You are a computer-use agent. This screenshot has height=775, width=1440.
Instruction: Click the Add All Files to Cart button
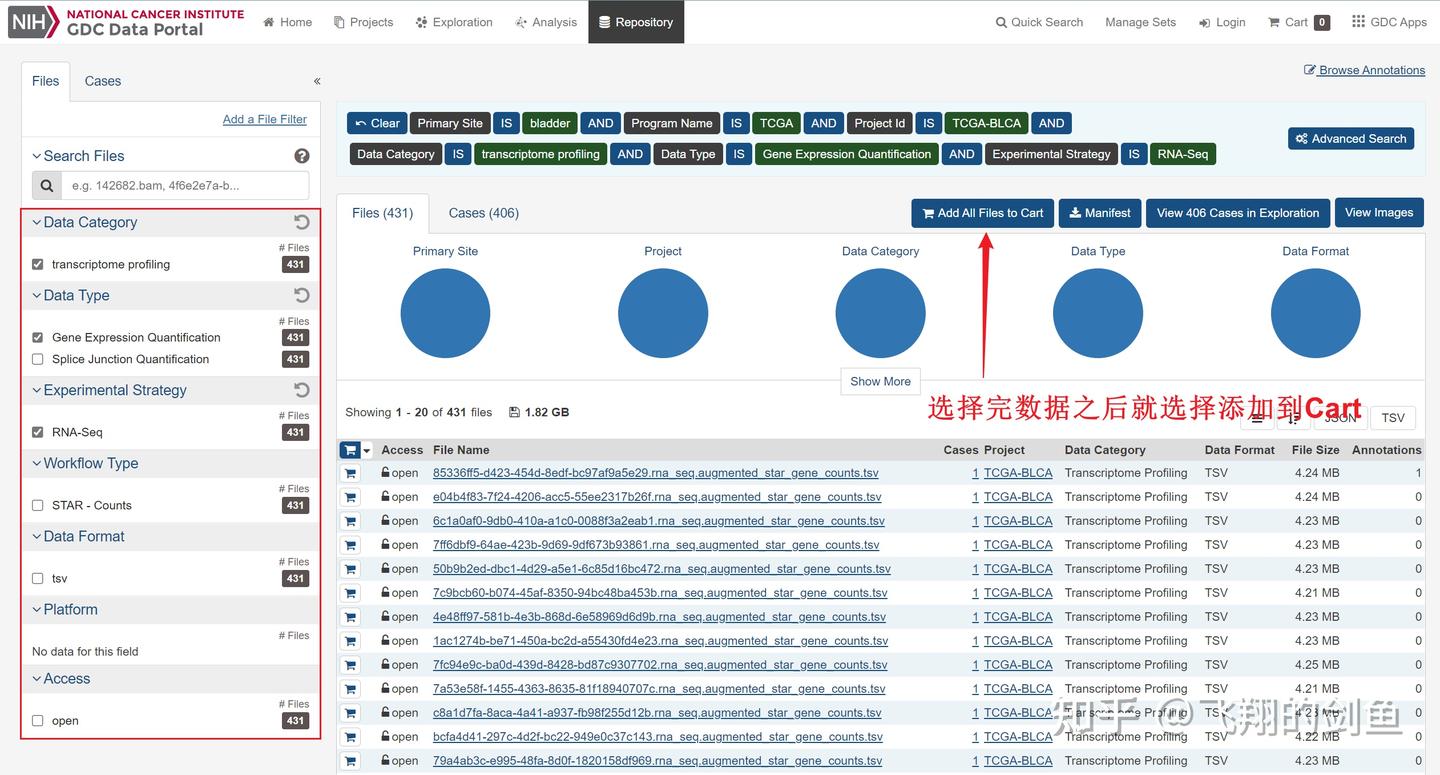tap(982, 213)
